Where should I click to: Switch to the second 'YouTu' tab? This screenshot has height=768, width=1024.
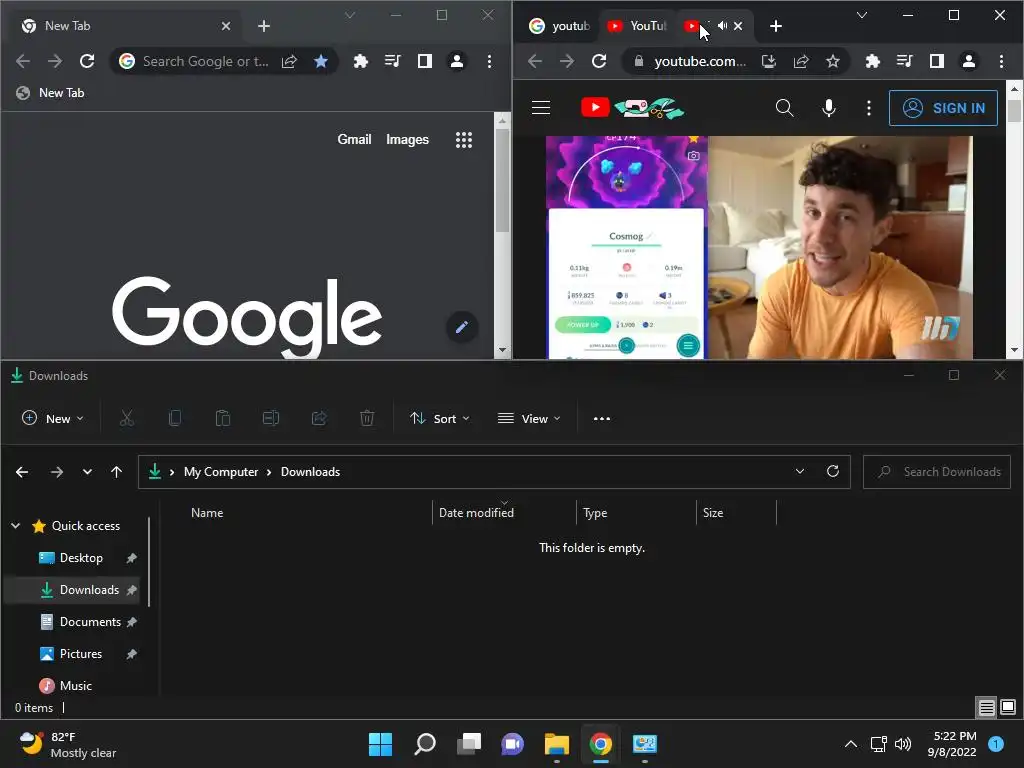[x=637, y=26]
